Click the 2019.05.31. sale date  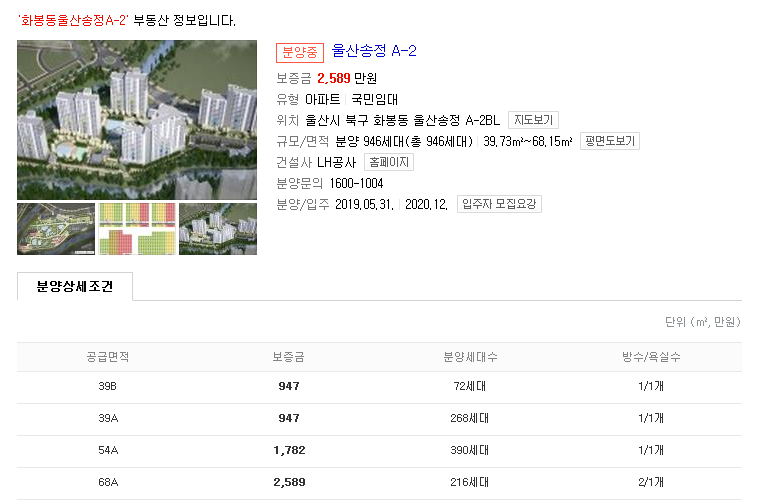coord(364,204)
